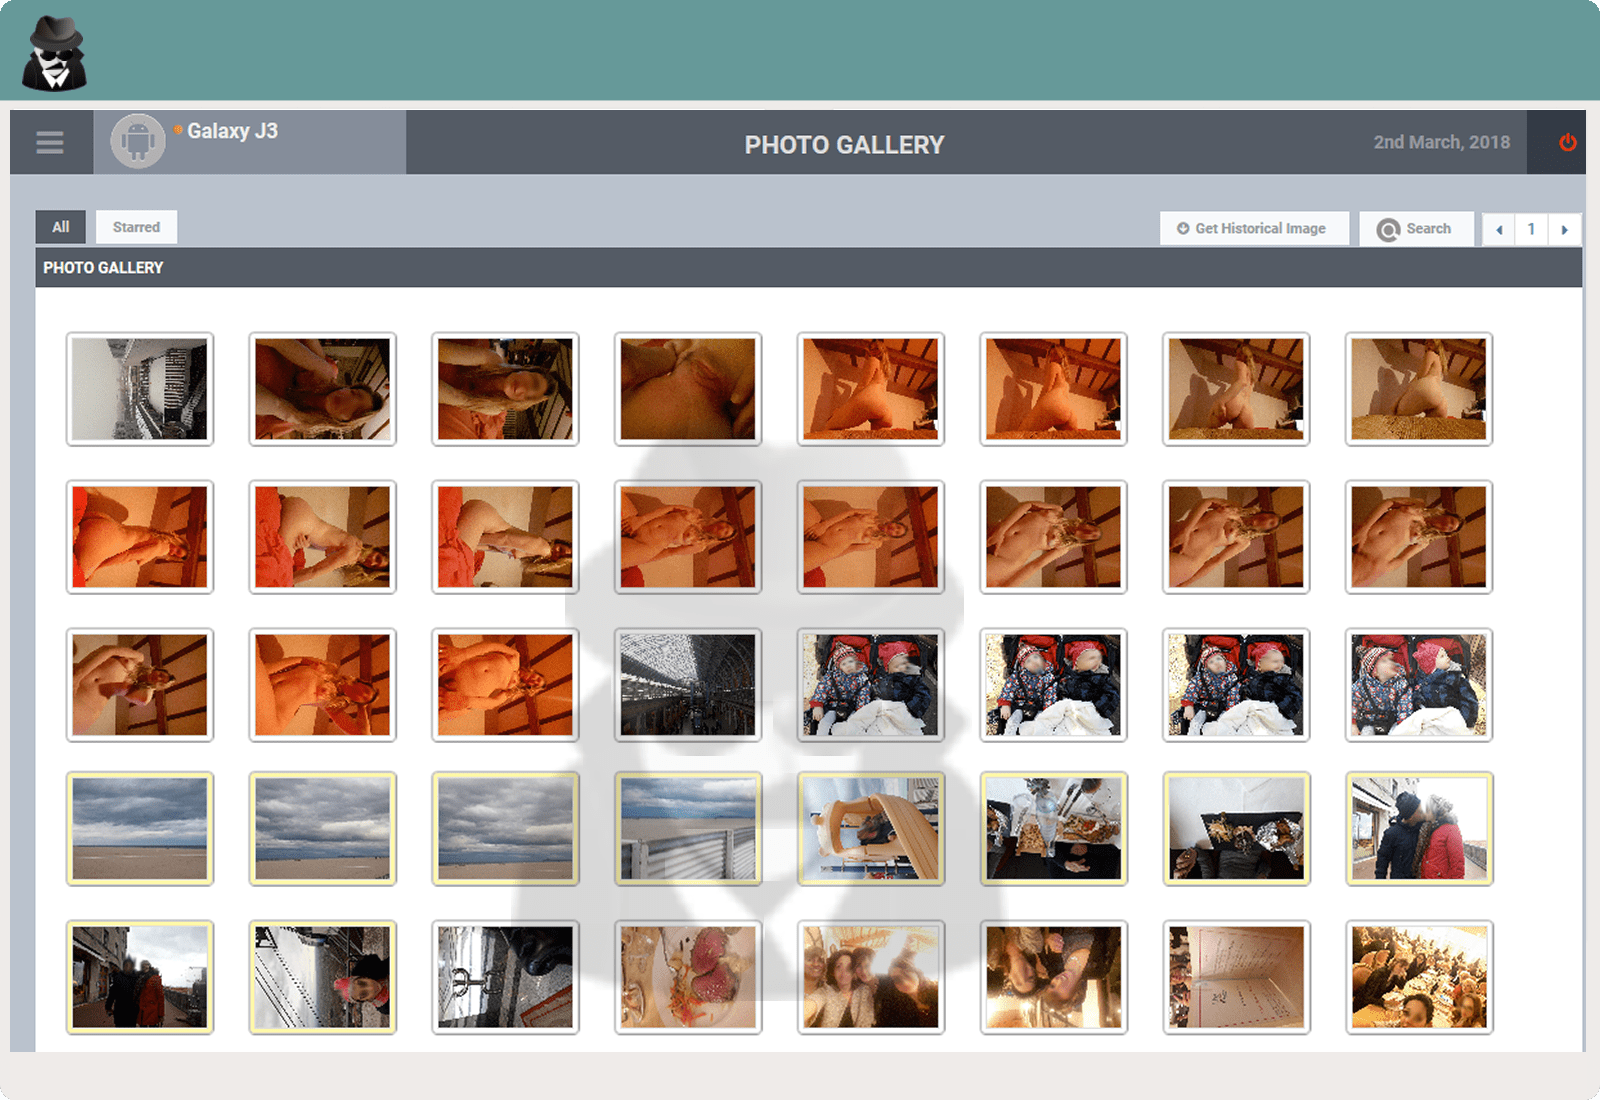
Task: Open the couple on the street photo
Action: click(x=140, y=976)
